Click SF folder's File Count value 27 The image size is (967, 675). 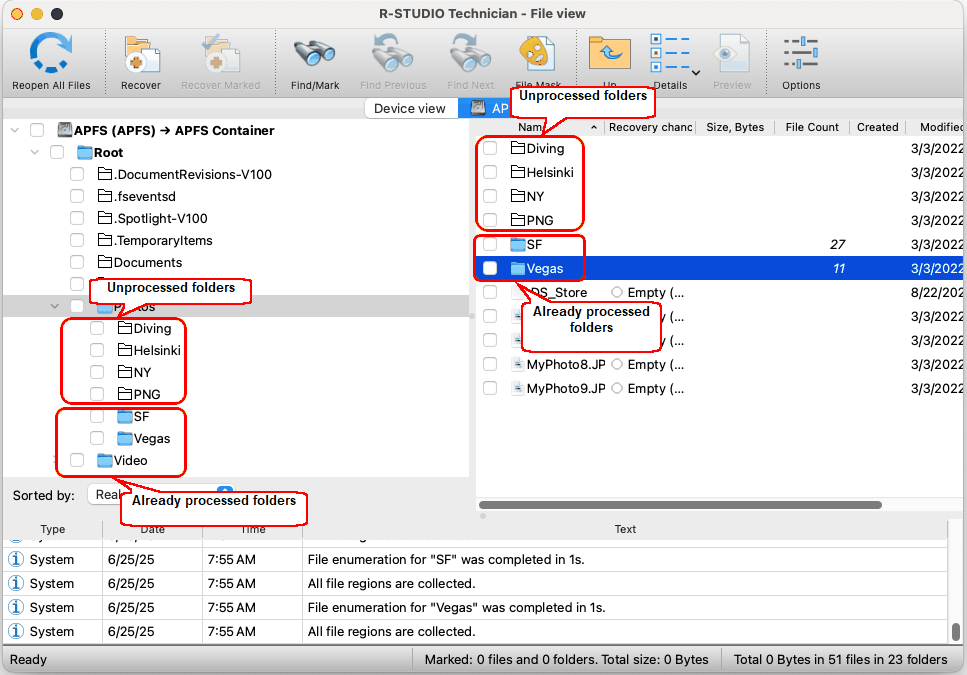837,245
